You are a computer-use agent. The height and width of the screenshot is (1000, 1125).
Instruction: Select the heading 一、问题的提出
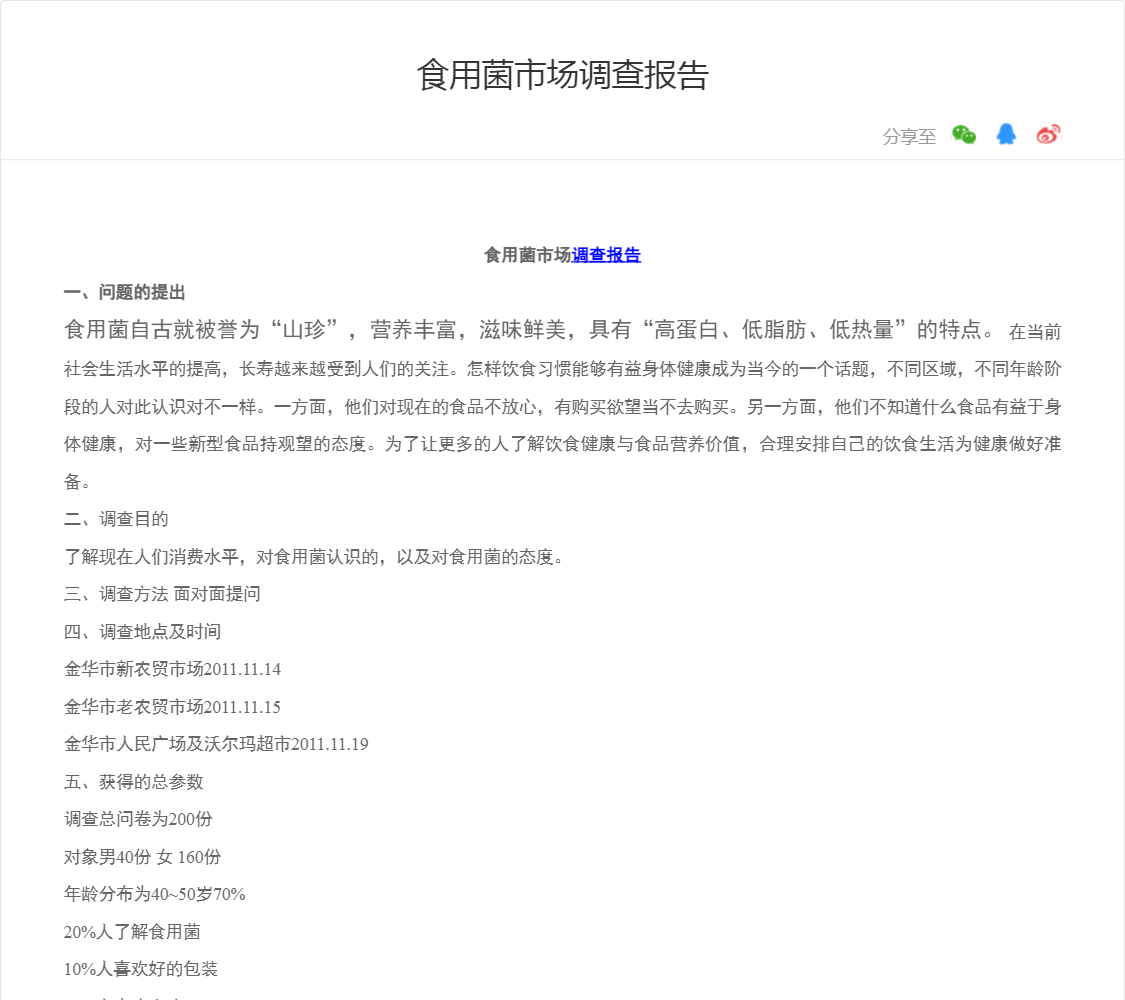[125, 293]
